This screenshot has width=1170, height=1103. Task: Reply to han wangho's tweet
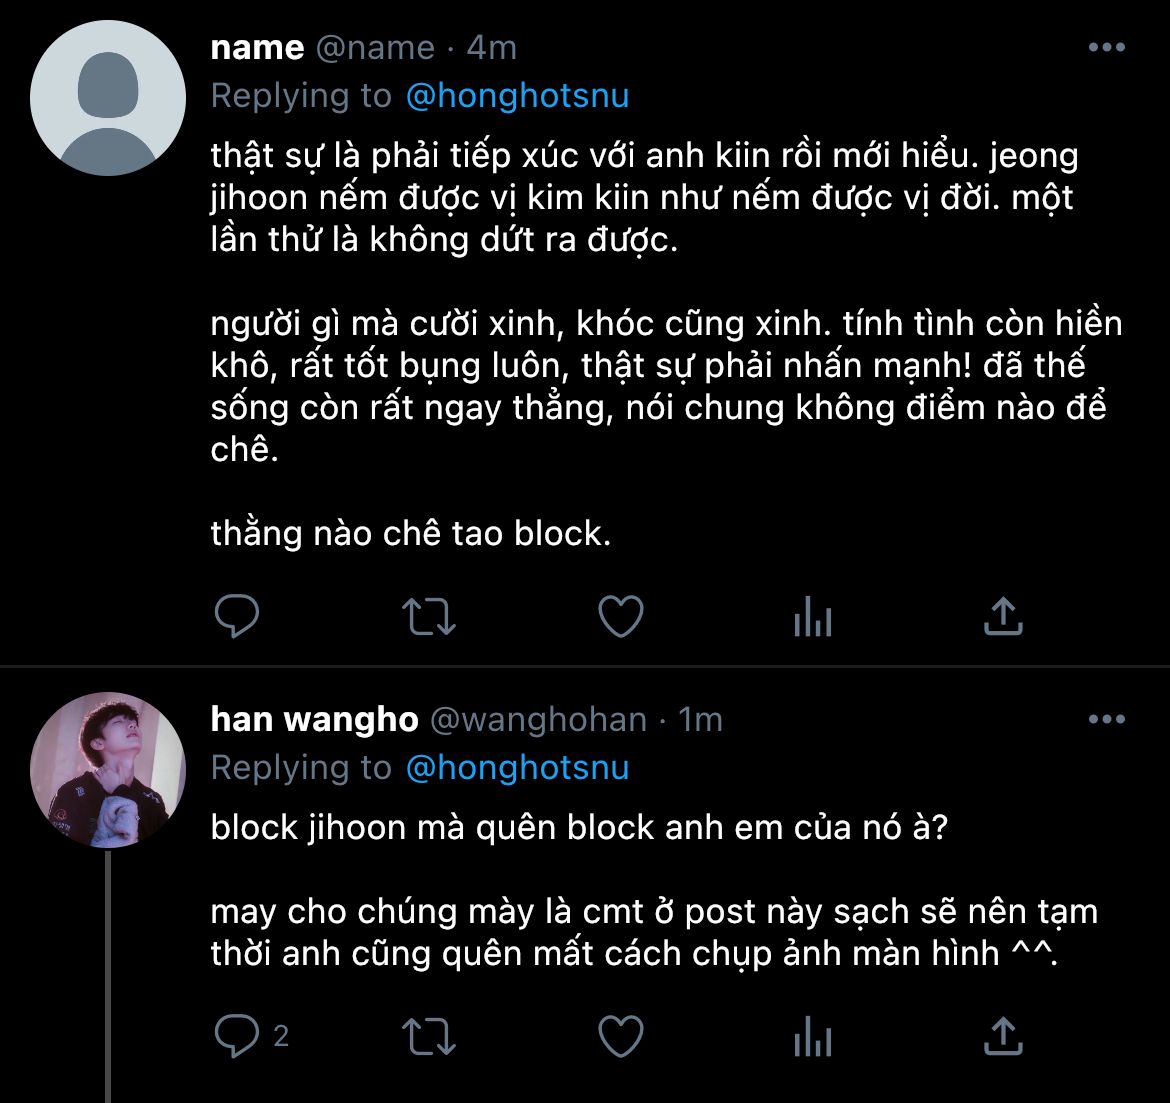click(237, 1037)
